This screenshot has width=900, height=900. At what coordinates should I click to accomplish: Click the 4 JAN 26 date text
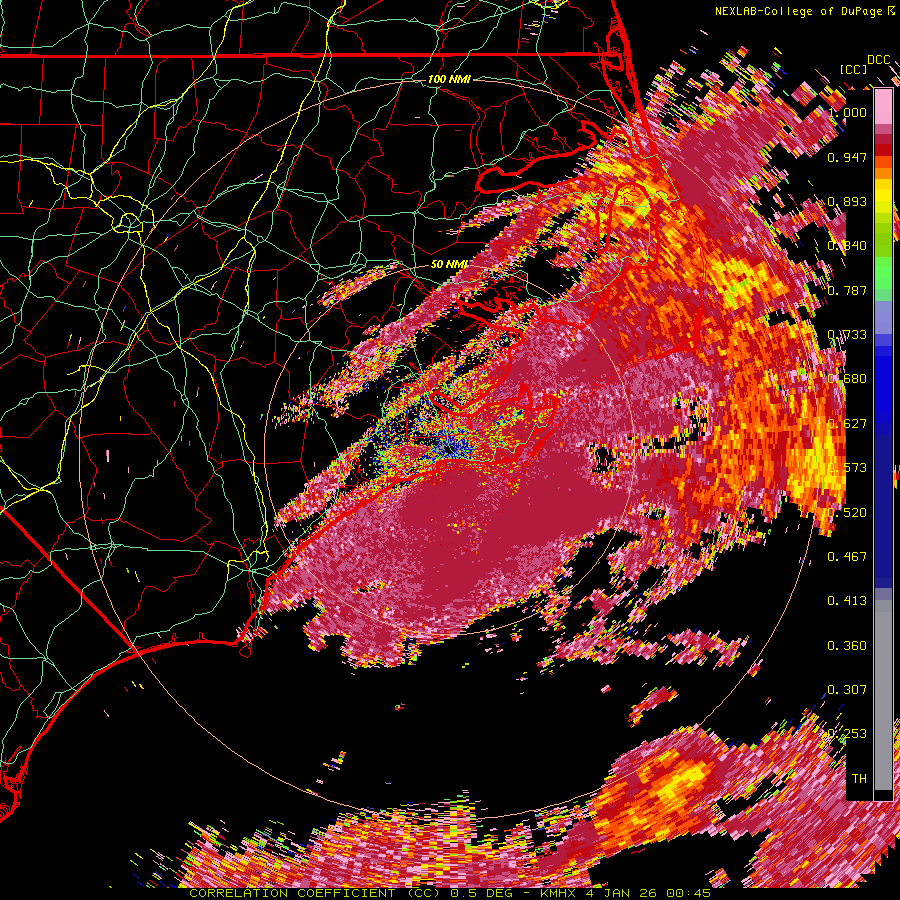click(x=621, y=893)
